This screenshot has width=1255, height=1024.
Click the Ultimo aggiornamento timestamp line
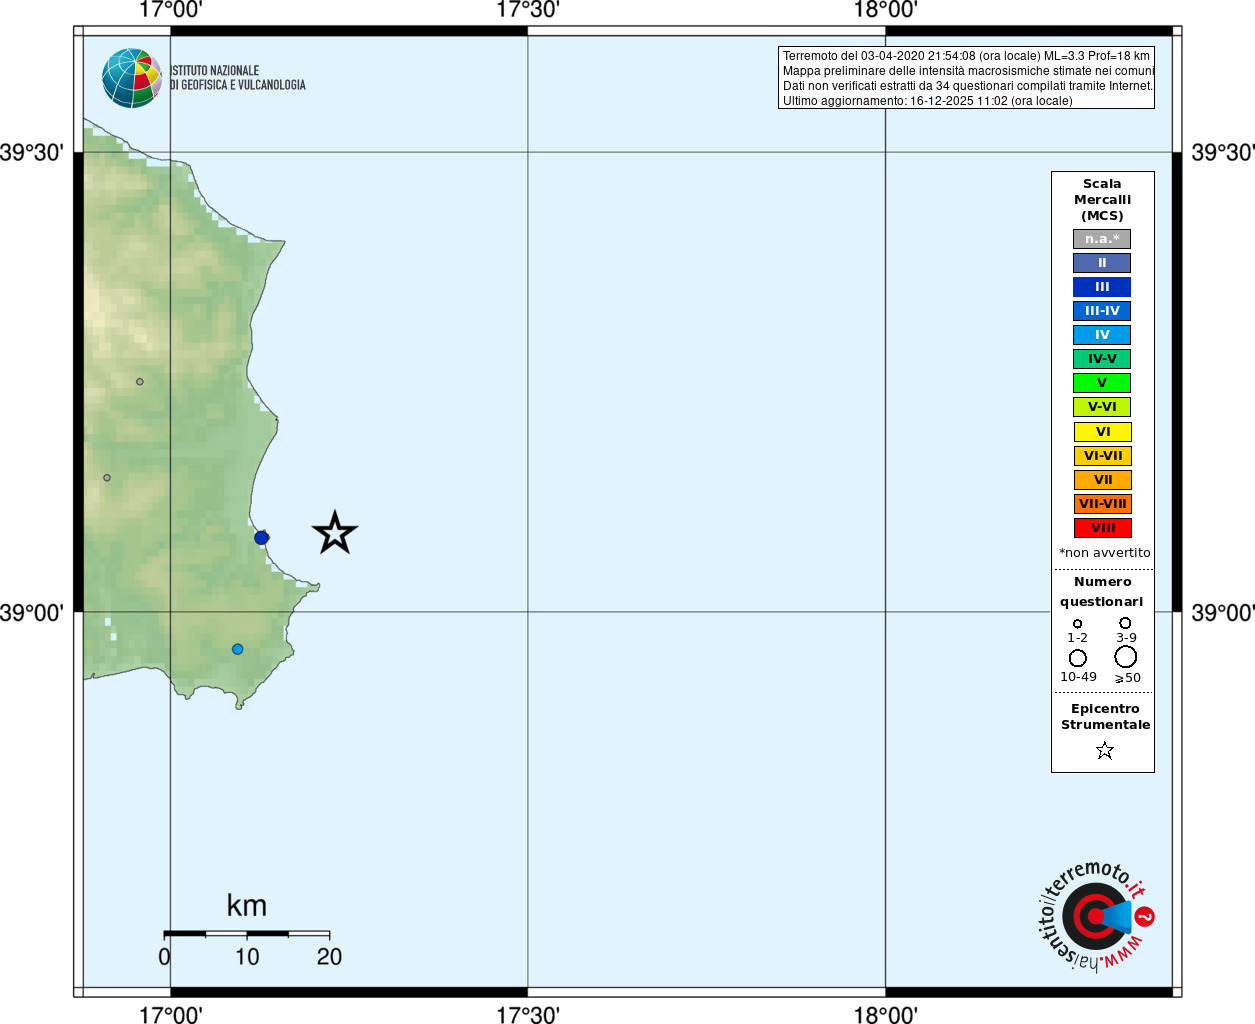click(x=927, y=101)
